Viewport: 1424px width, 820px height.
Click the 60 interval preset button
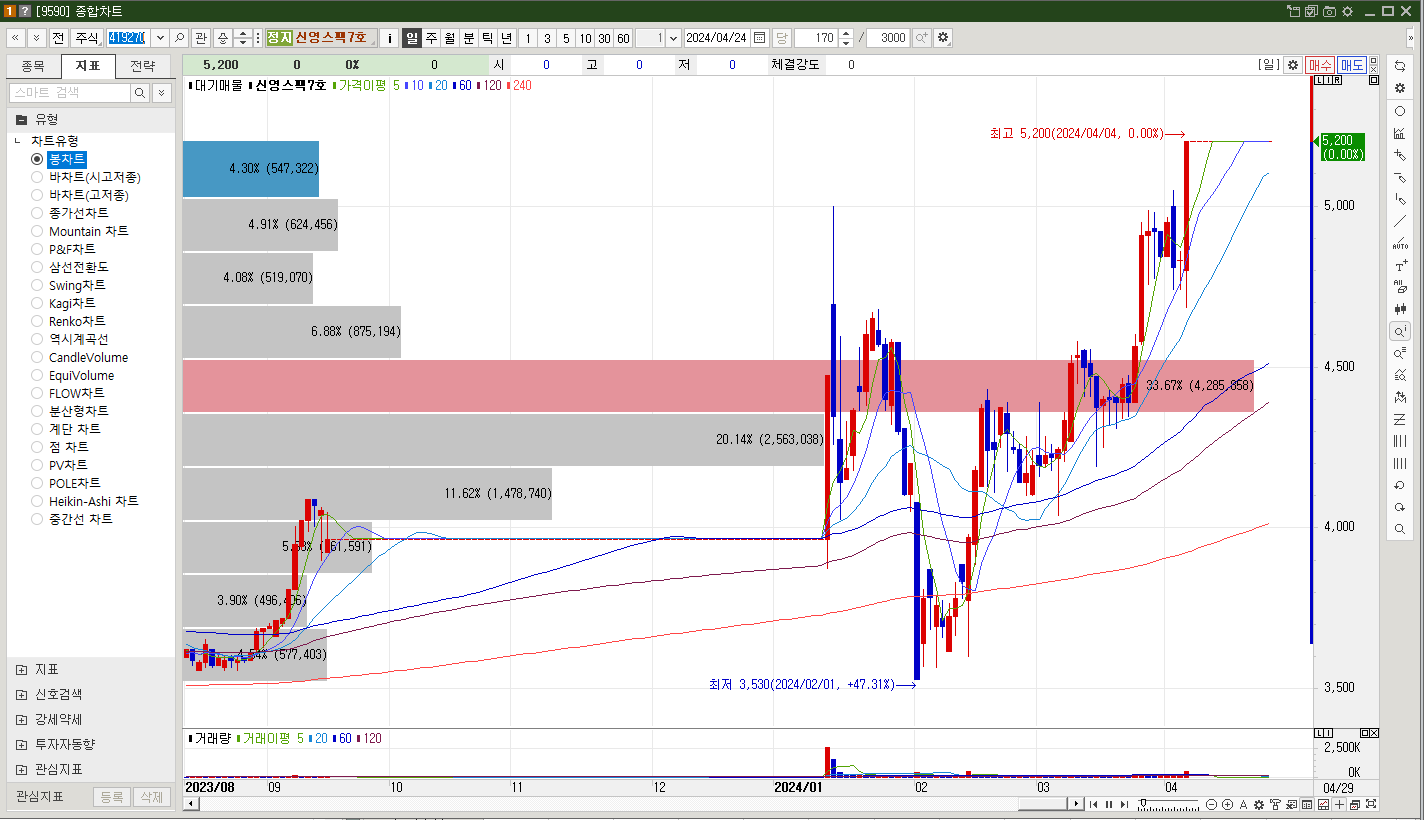tap(623, 38)
